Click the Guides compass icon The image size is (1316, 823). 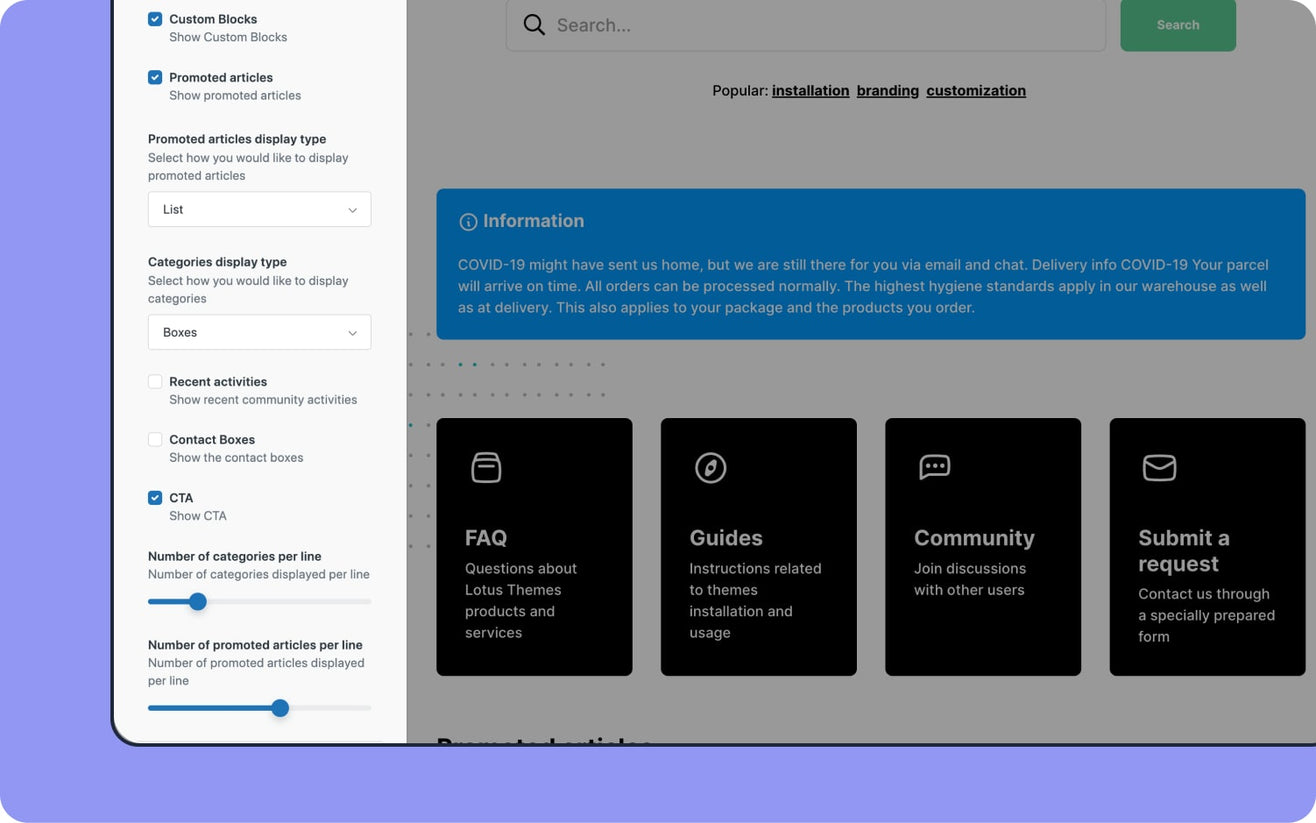coord(711,467)
